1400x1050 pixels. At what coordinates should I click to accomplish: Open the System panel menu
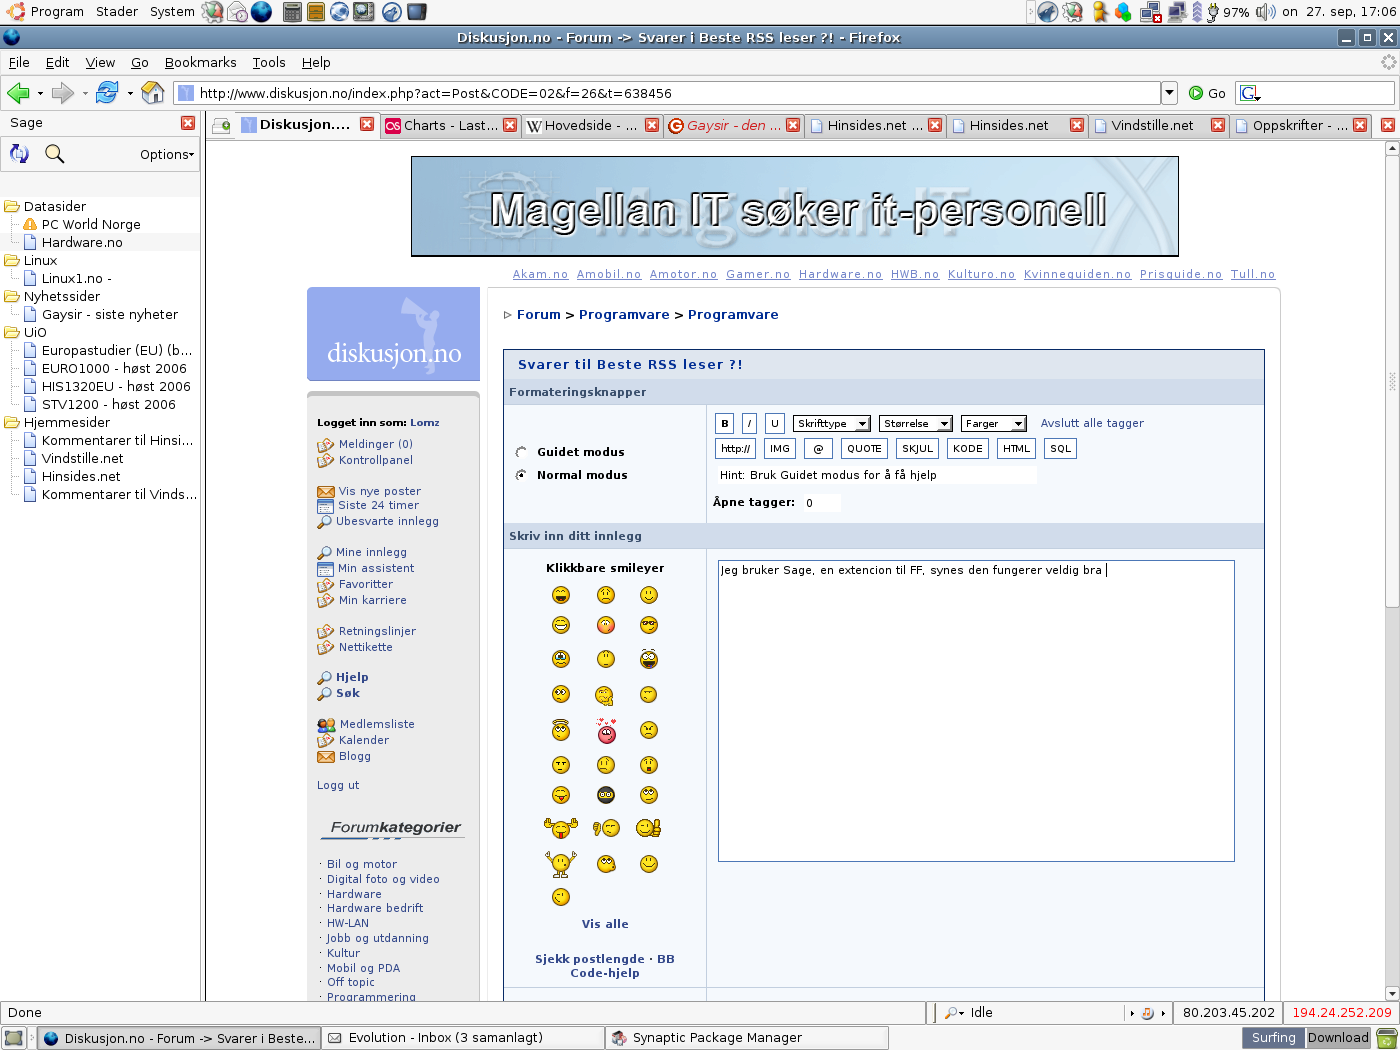pos(172,12)
